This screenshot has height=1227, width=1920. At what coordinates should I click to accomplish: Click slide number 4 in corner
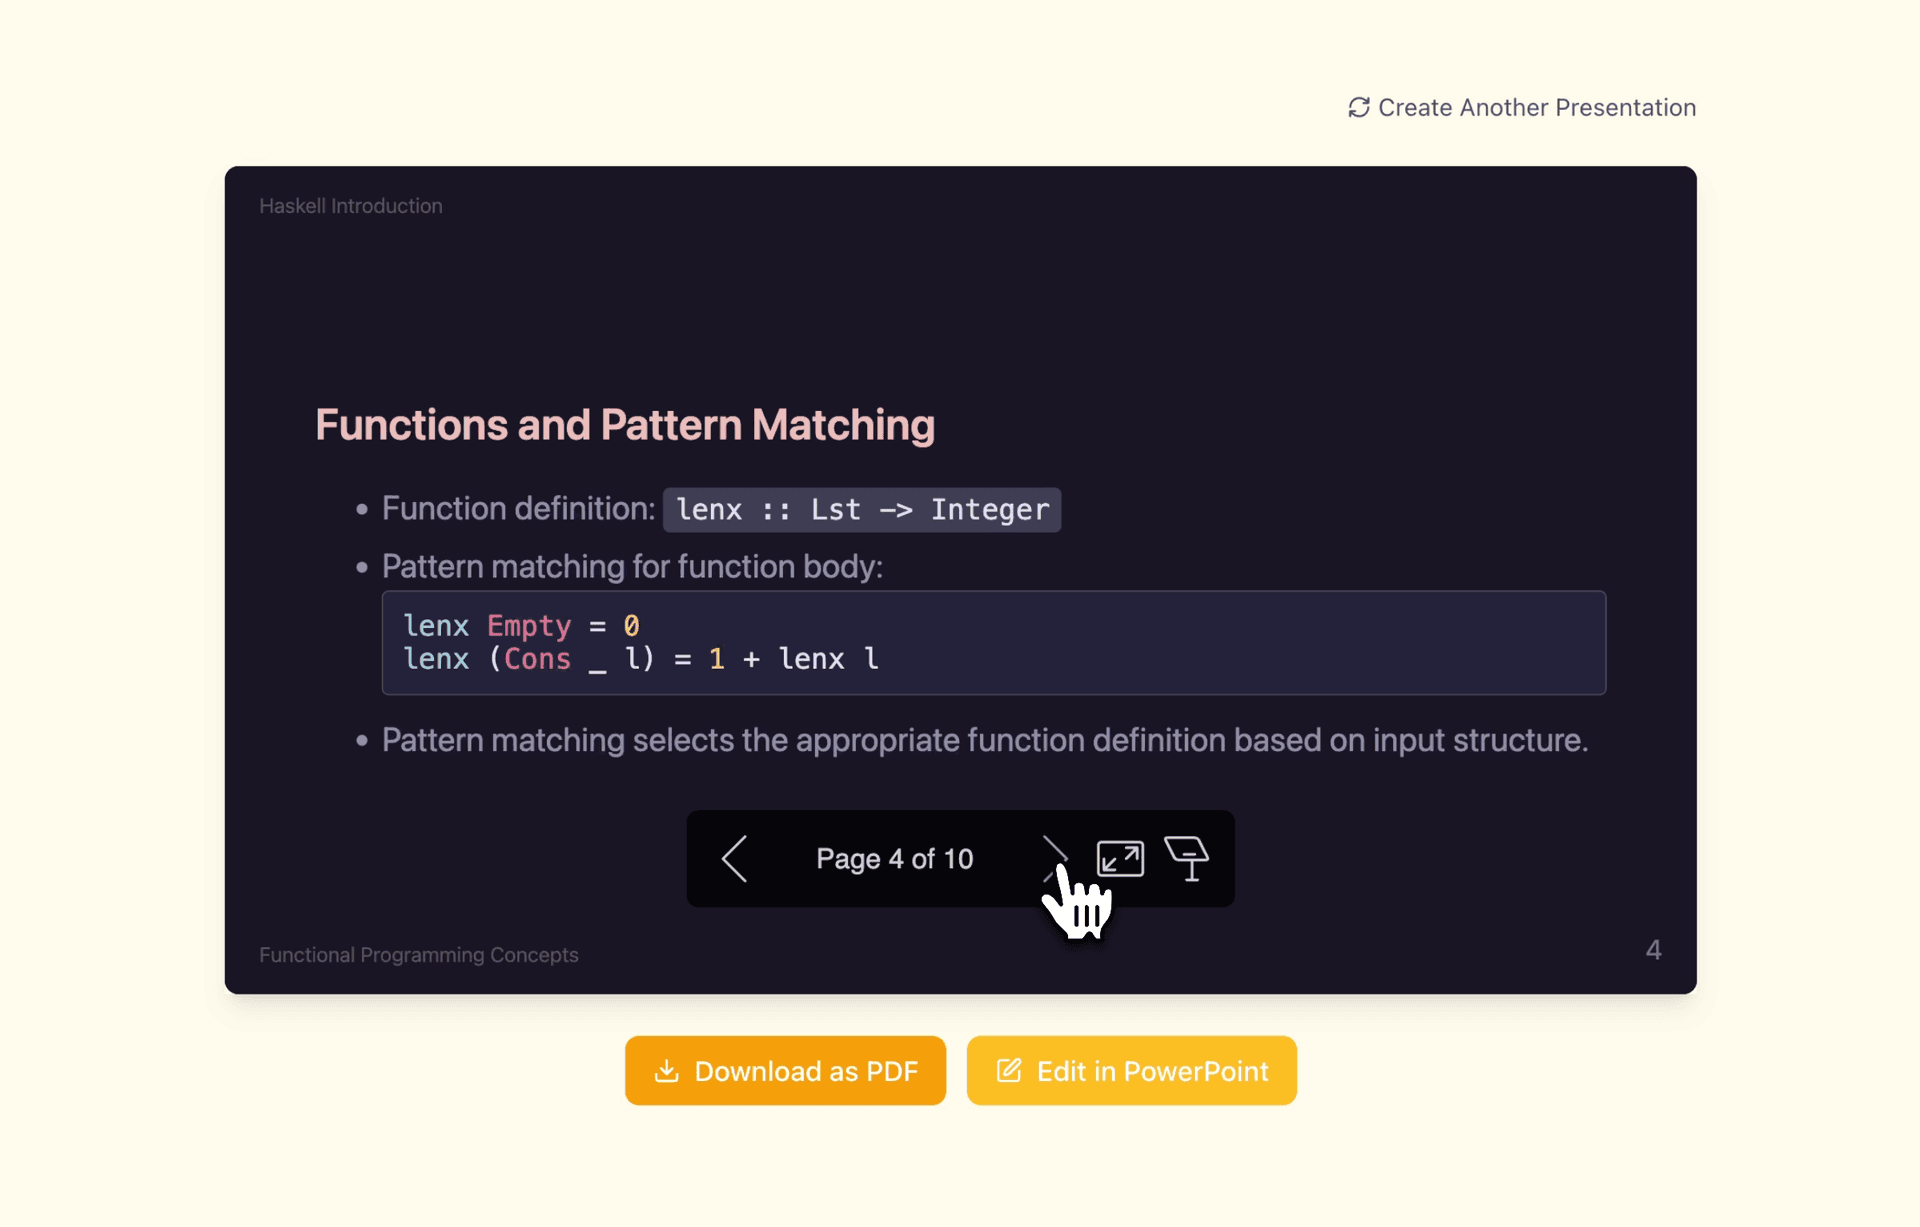click(1653, 950)
